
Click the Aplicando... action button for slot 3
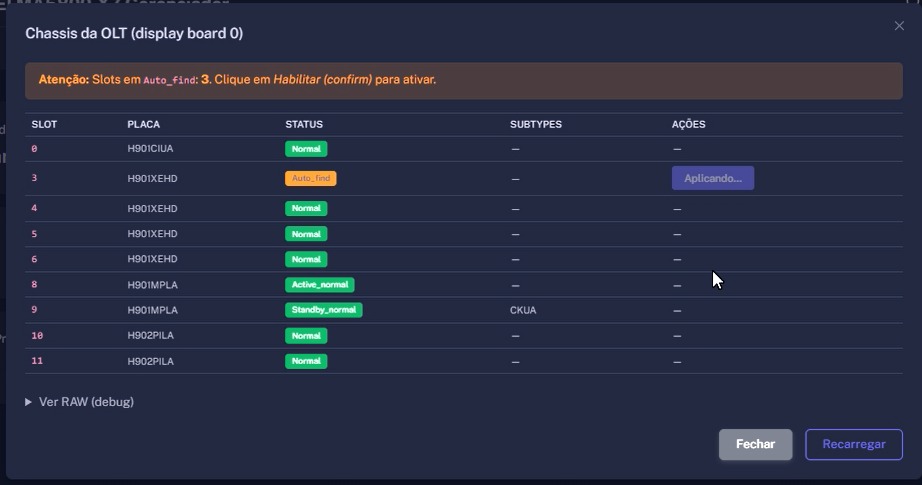pyautogui.click(x=712, y=178)
